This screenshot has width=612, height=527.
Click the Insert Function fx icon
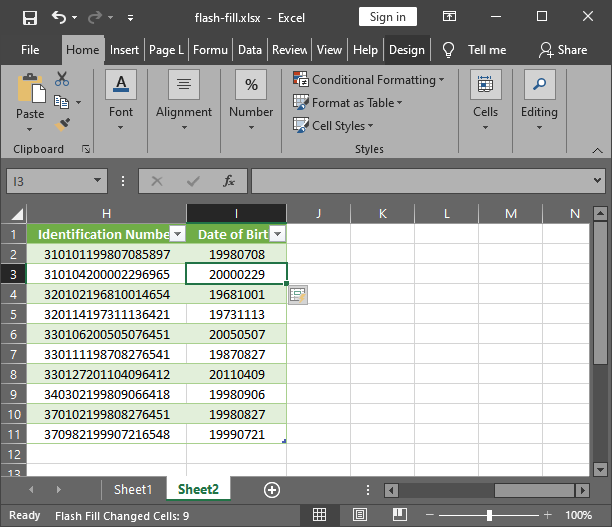[229, 181]
